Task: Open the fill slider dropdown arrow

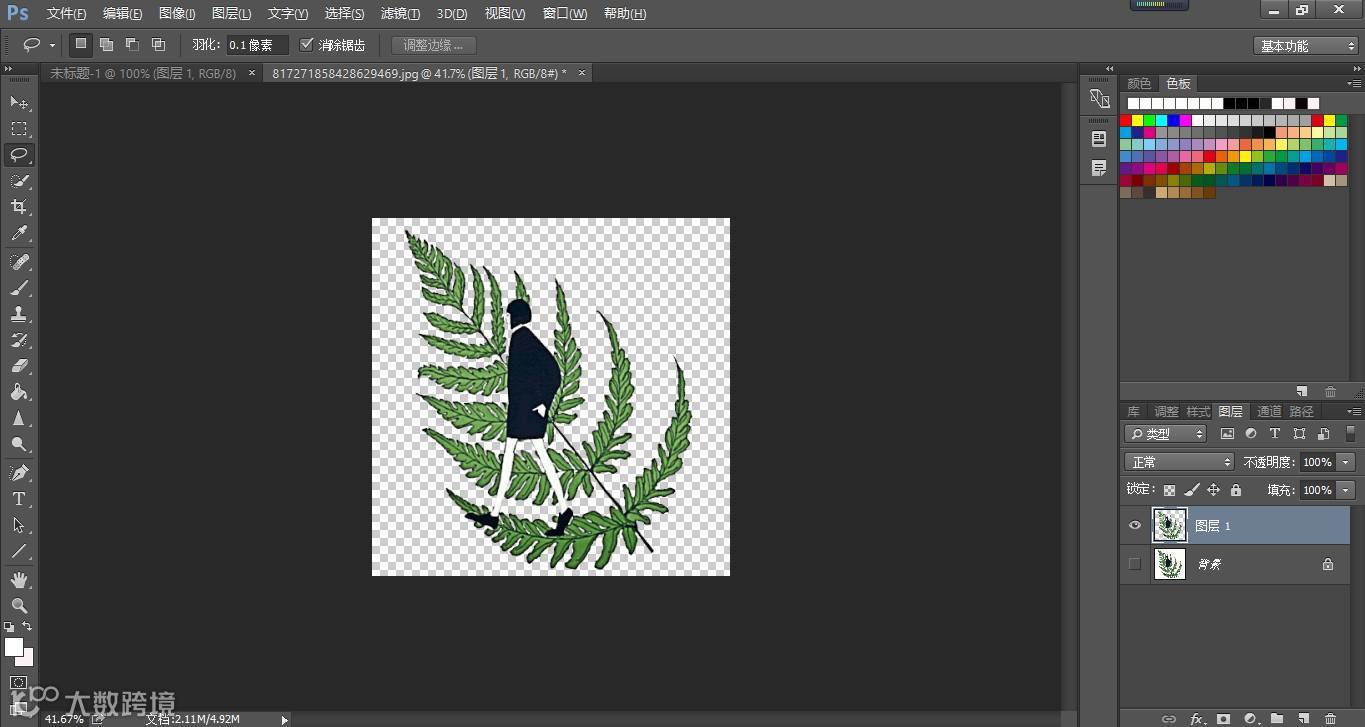Action: [1346, 490]
